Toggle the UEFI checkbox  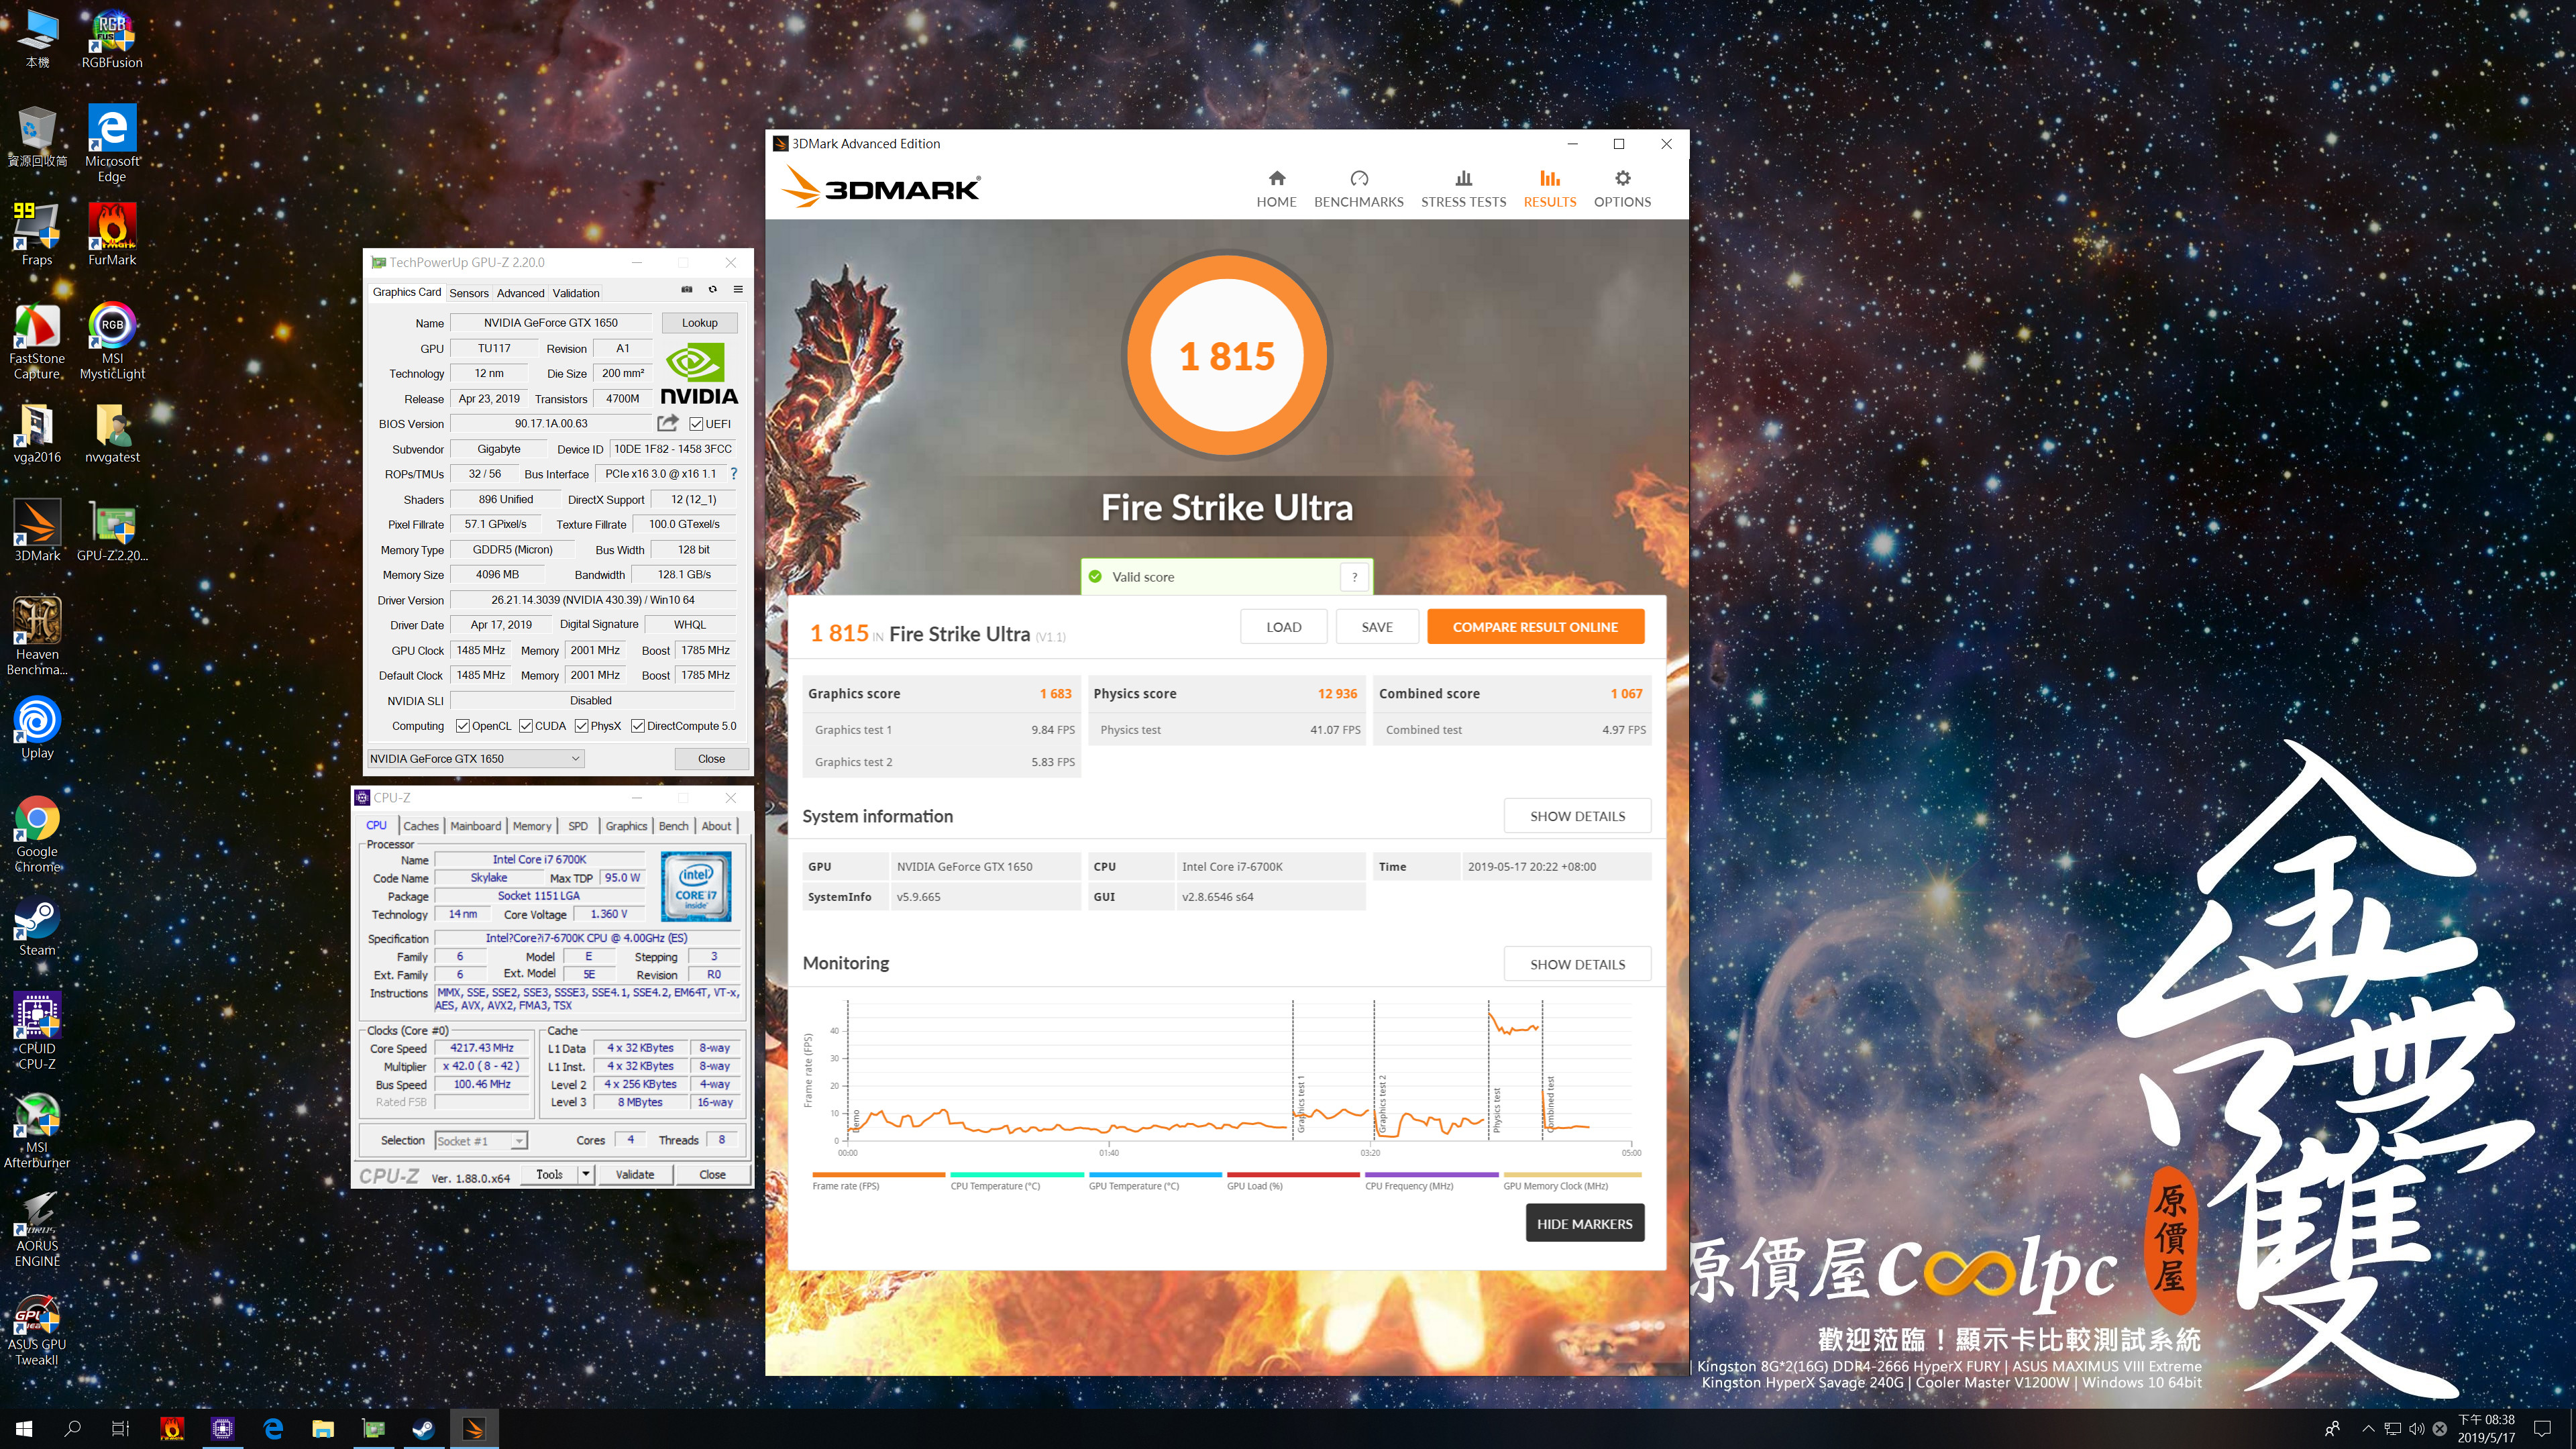pos(696,424)
